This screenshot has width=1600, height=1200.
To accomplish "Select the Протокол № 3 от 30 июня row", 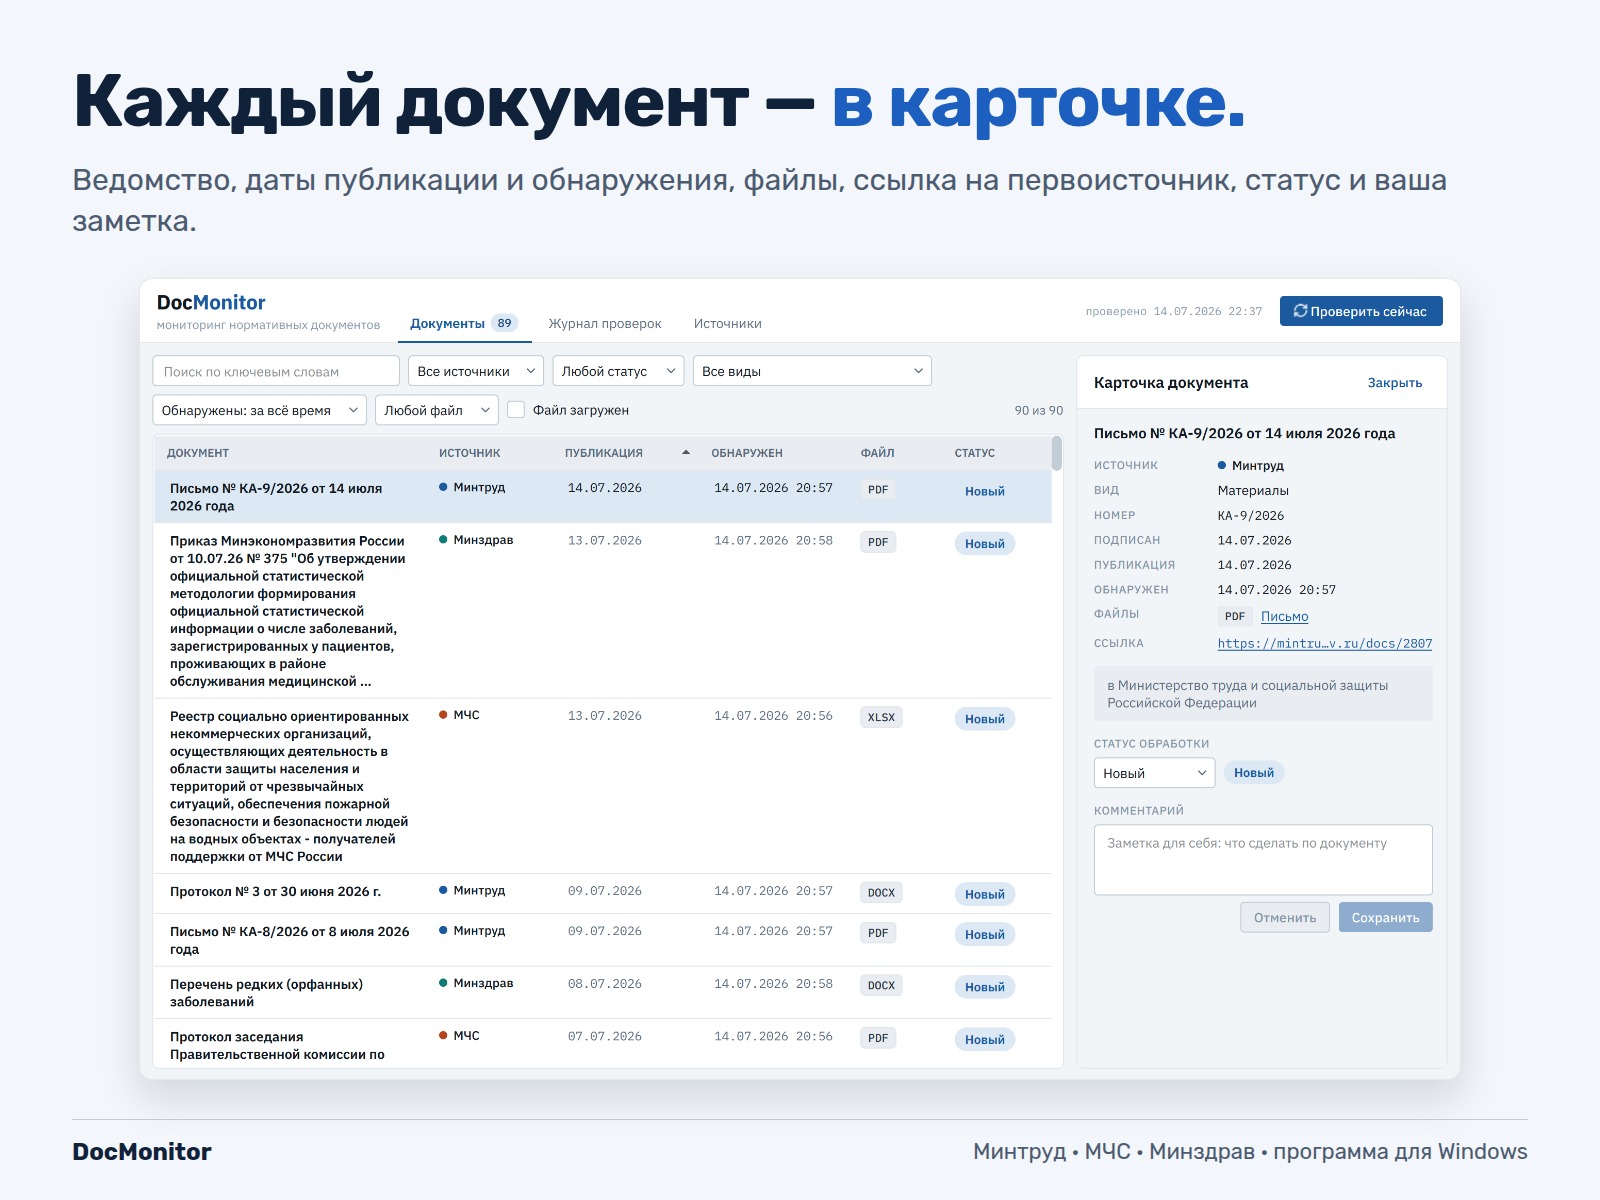I will point(603,893).
